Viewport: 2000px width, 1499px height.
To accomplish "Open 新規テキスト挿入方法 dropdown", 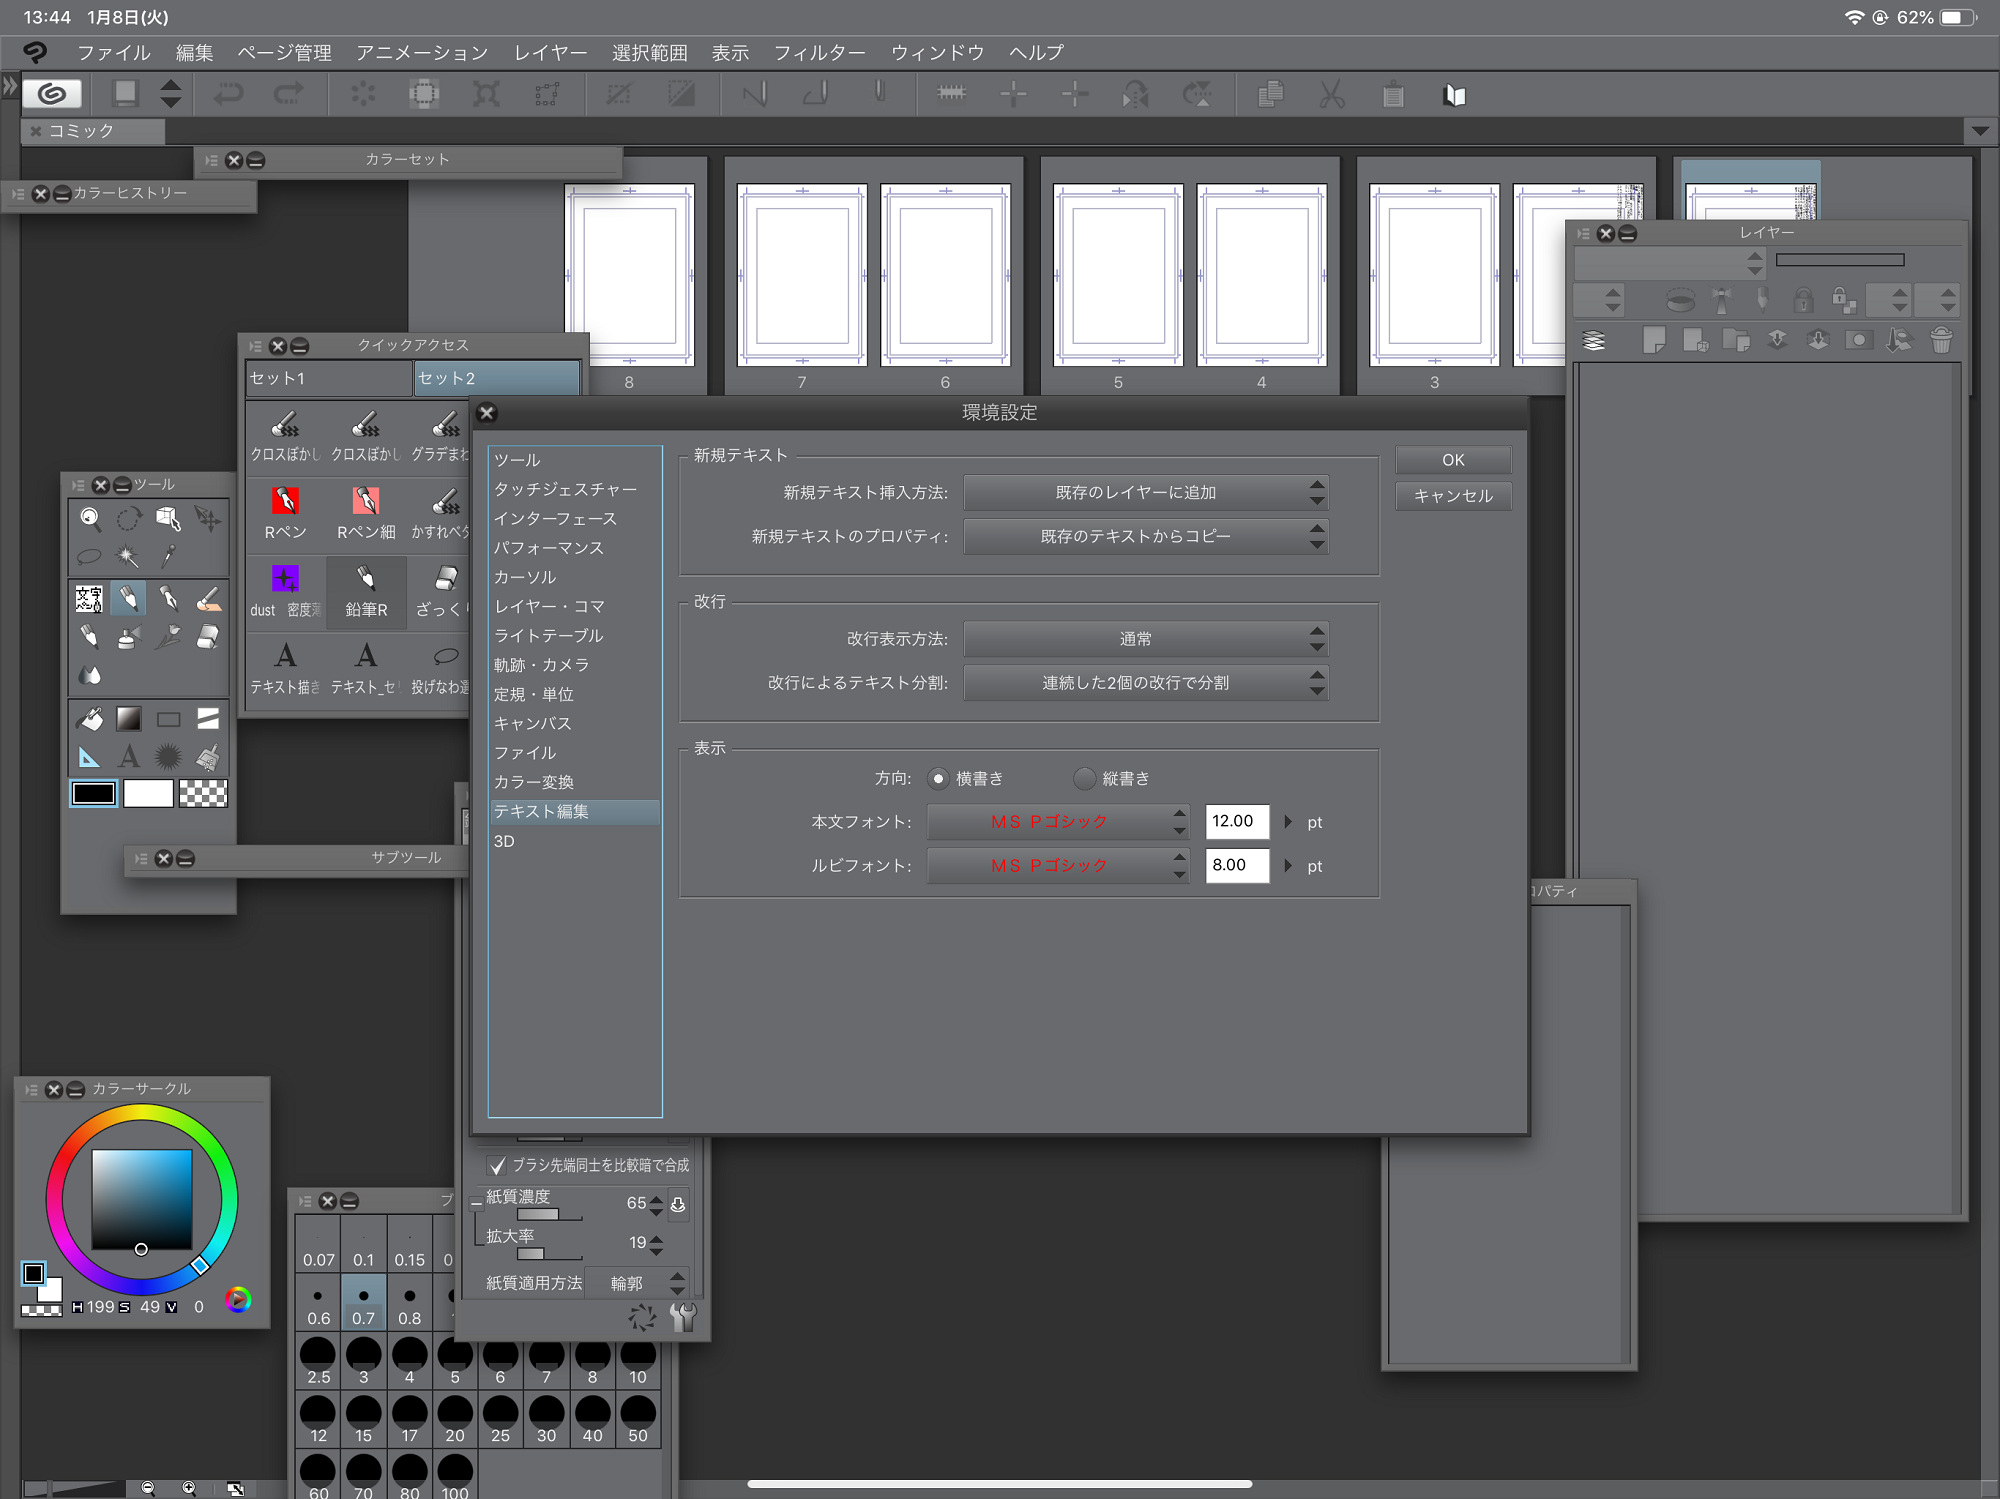I will pyautogui.click(x=1145, y=492).
